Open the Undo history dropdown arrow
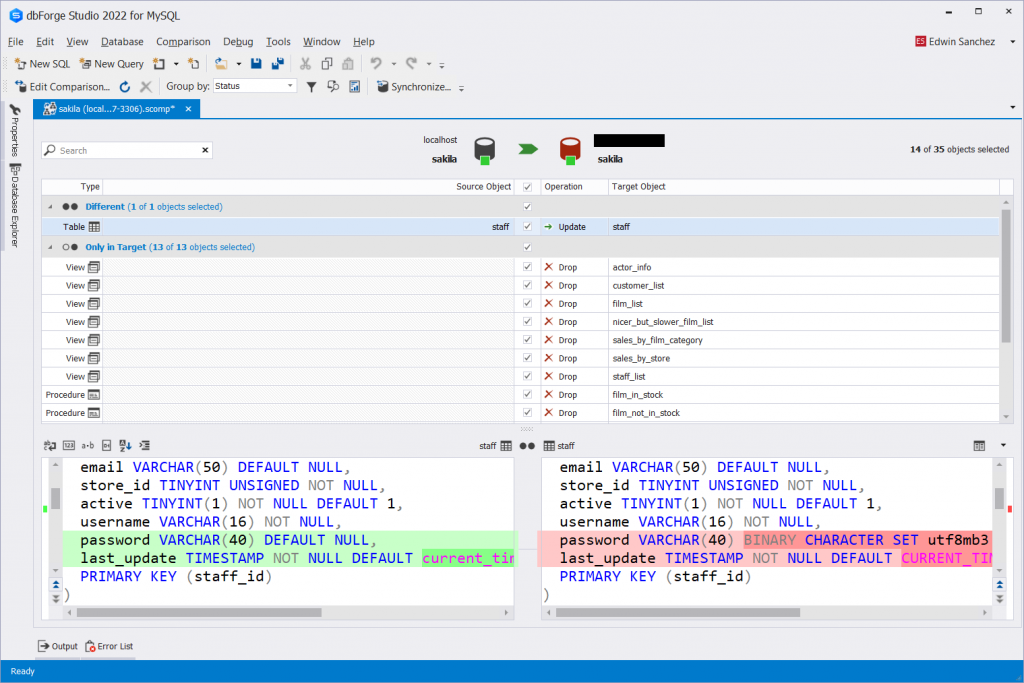 (393, 64)
